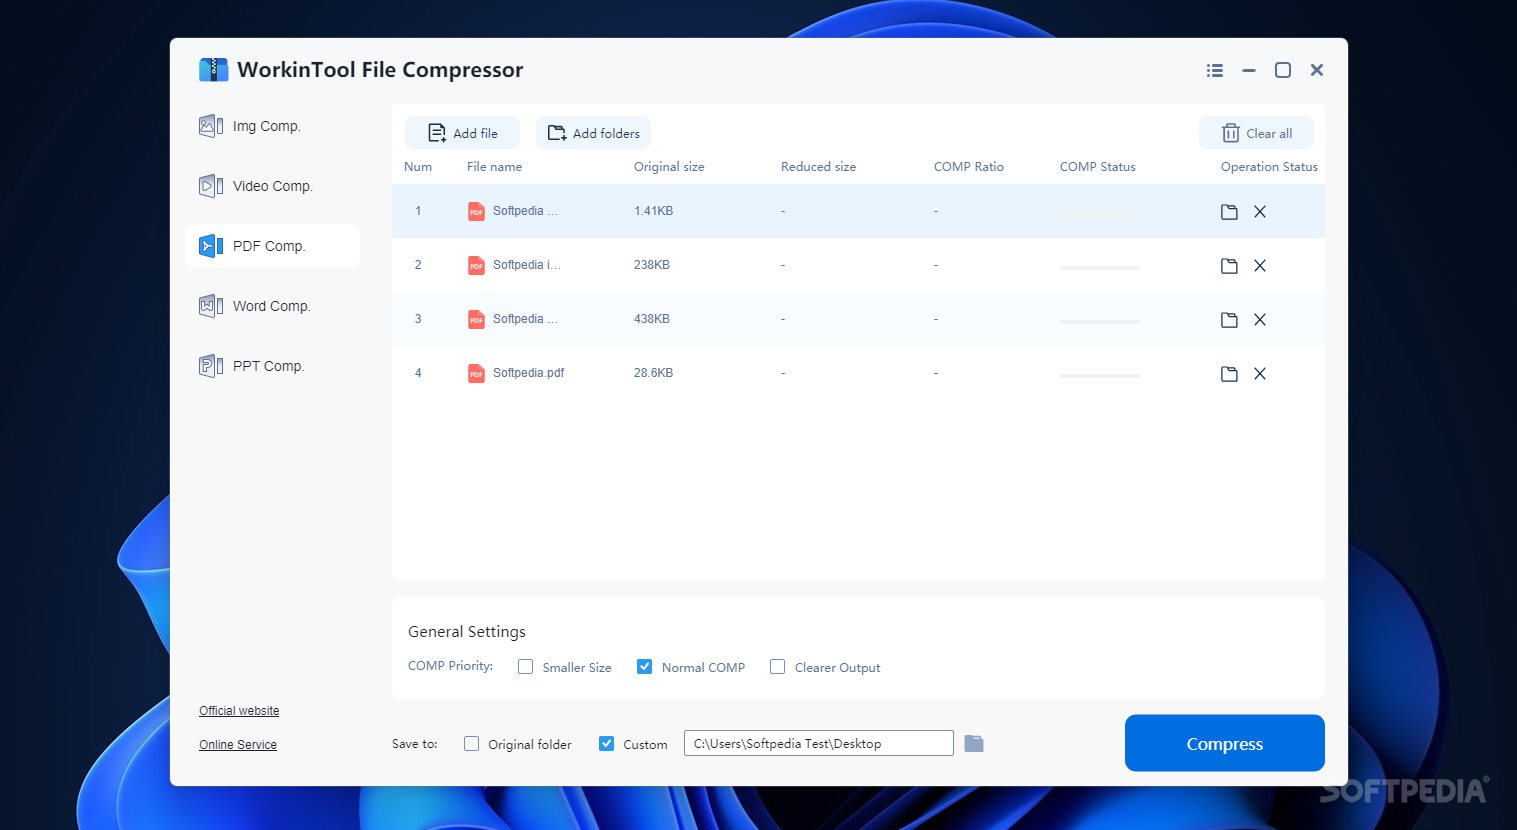Click the Original size column header
Viewport: 1517px width, 830px height.
[669, 167]
